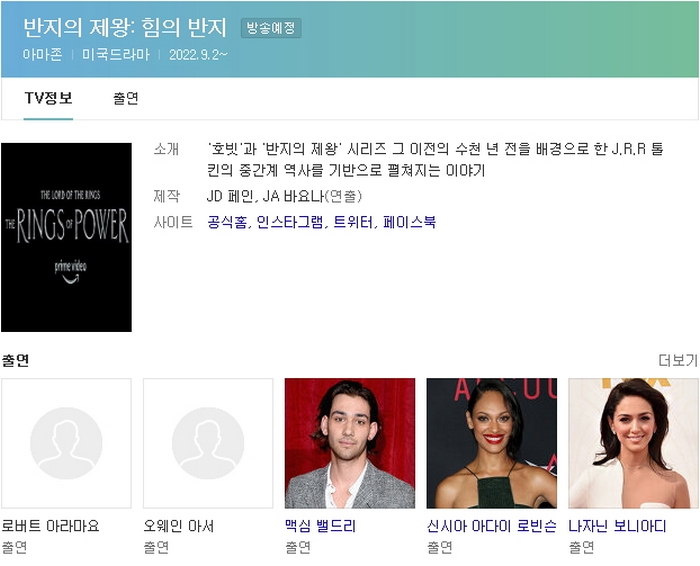Open The Rings of Power poster image
Screen dimensions: 700x566
(x=67, y=237)
